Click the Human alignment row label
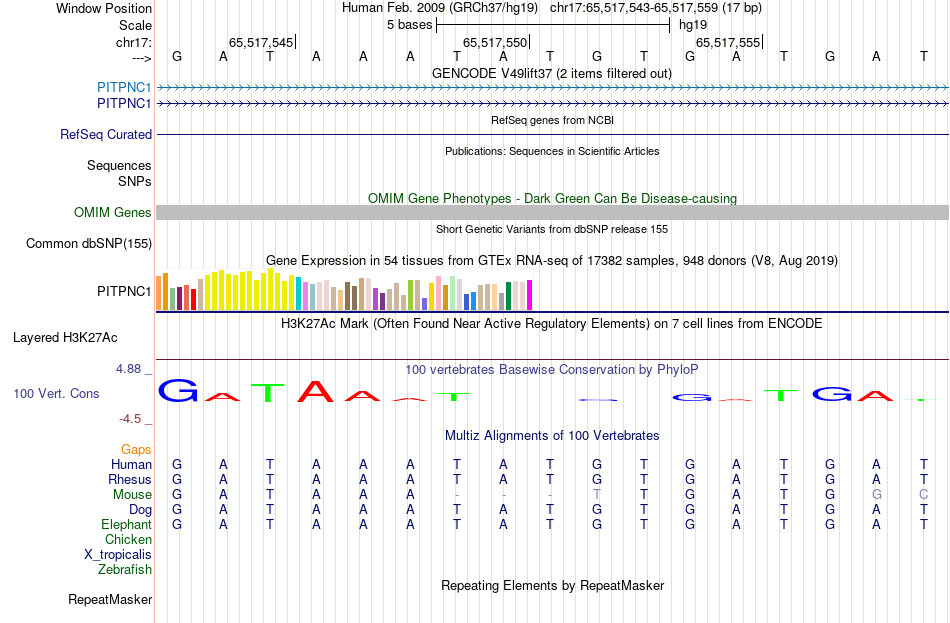The image size is (950, 623). point(131,464)
